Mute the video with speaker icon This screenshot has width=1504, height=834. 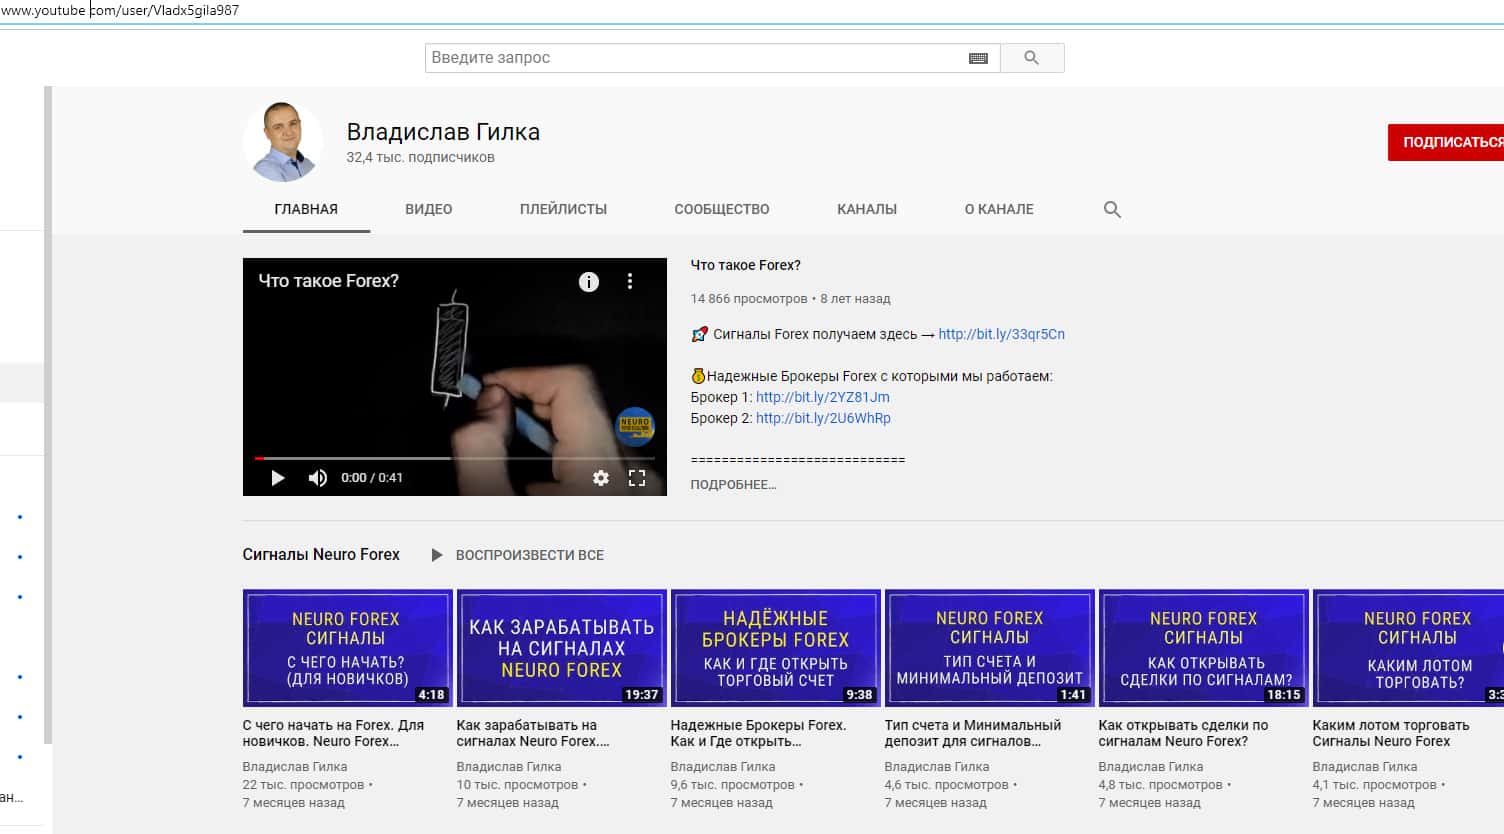[x=317, y=478]
